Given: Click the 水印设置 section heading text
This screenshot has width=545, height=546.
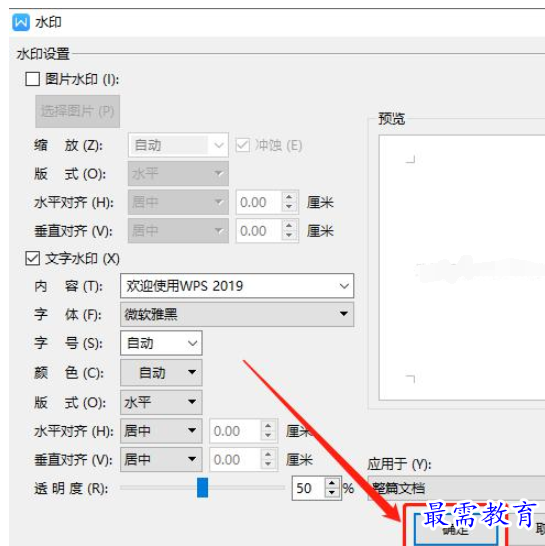Looking at the screenshot, I should point(43,54).
